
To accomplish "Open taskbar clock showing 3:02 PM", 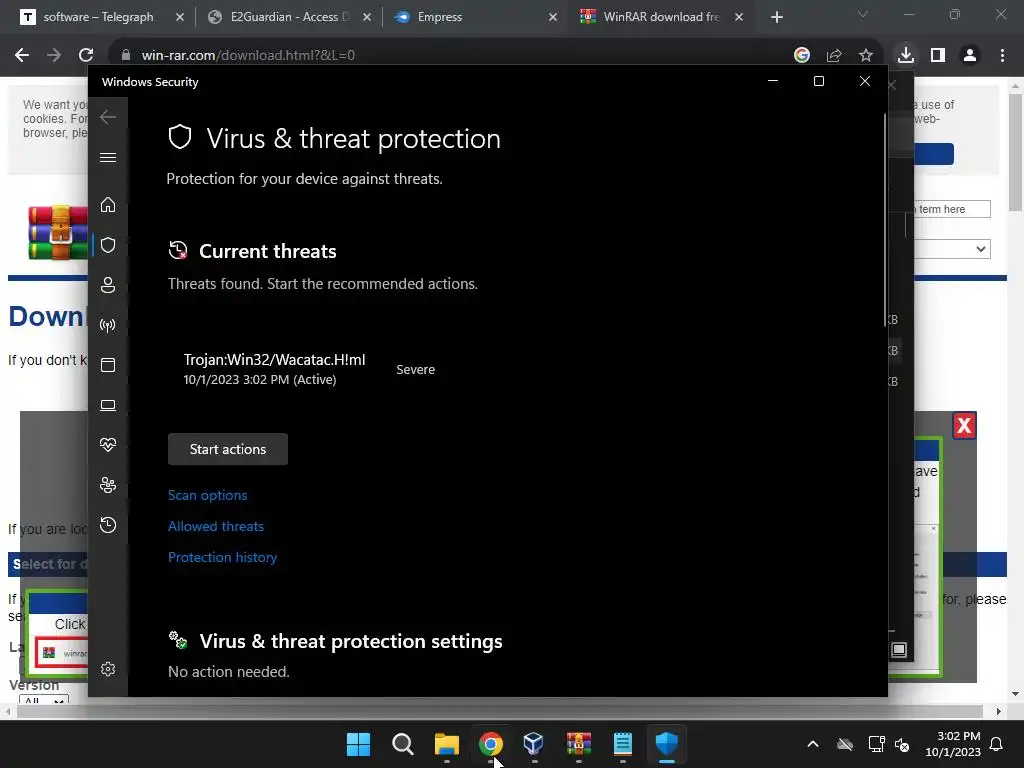I will pos(953,744).
